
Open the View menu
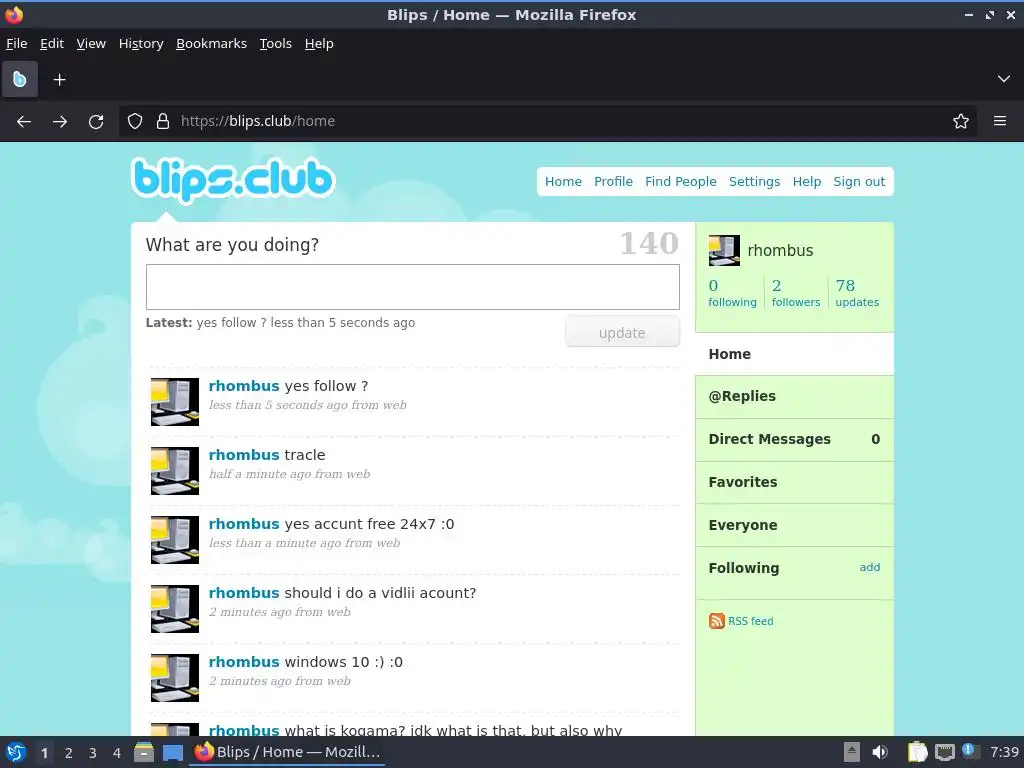pos(91,44)
